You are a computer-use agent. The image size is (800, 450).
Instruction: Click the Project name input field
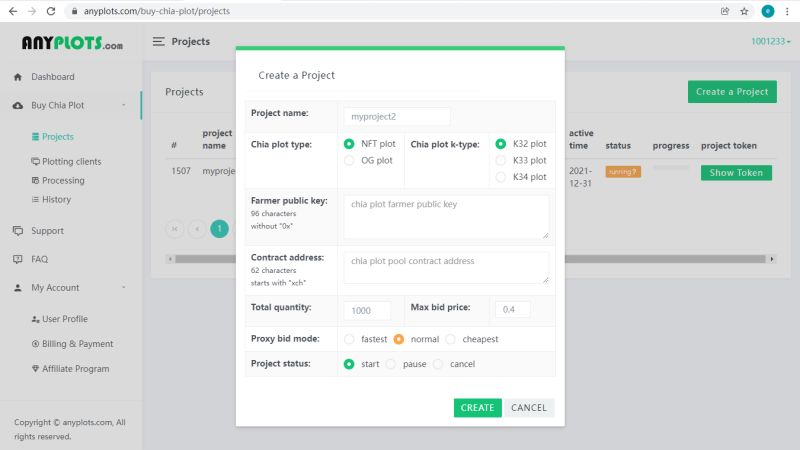coord(397,116)
